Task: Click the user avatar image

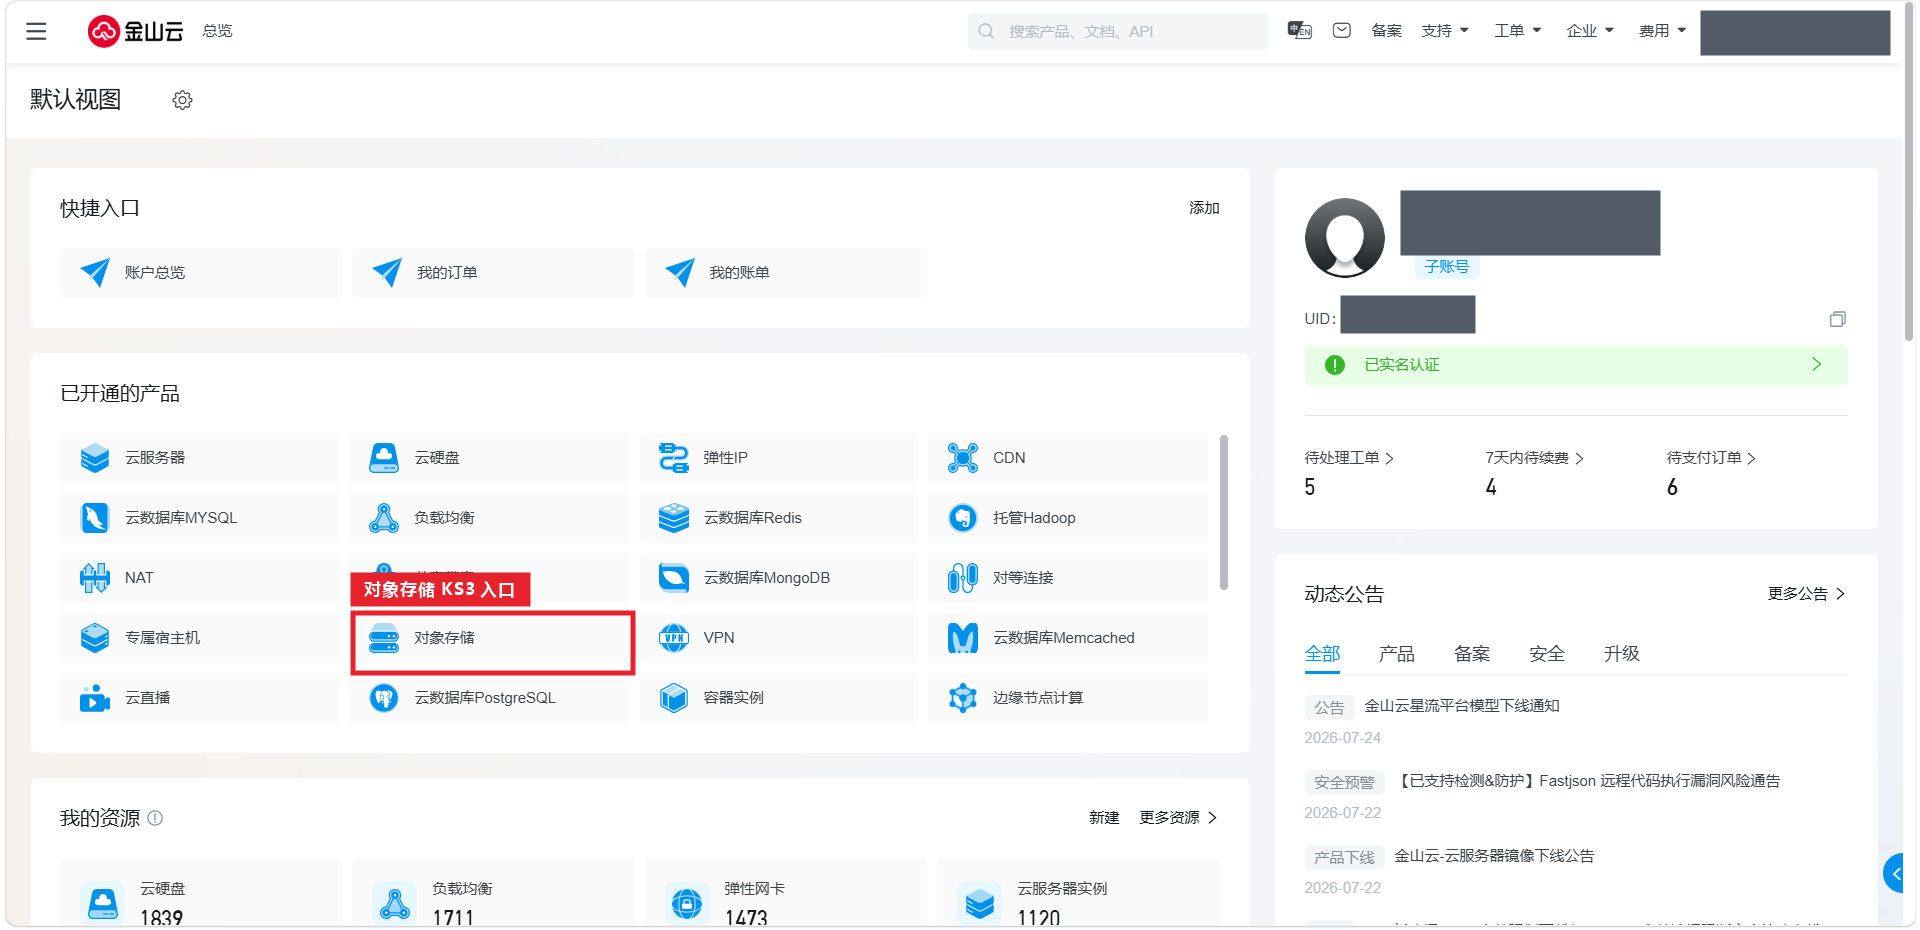Action: [1345, 238]
